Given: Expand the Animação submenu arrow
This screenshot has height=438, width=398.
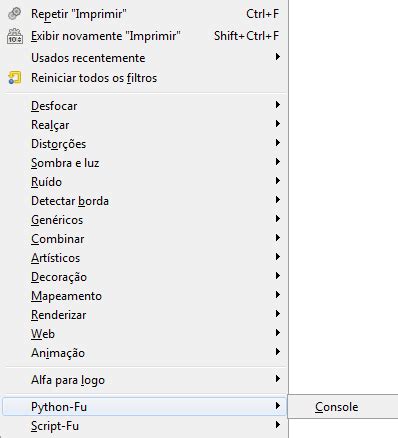Looking at the screenshot, I should (277, 352).
